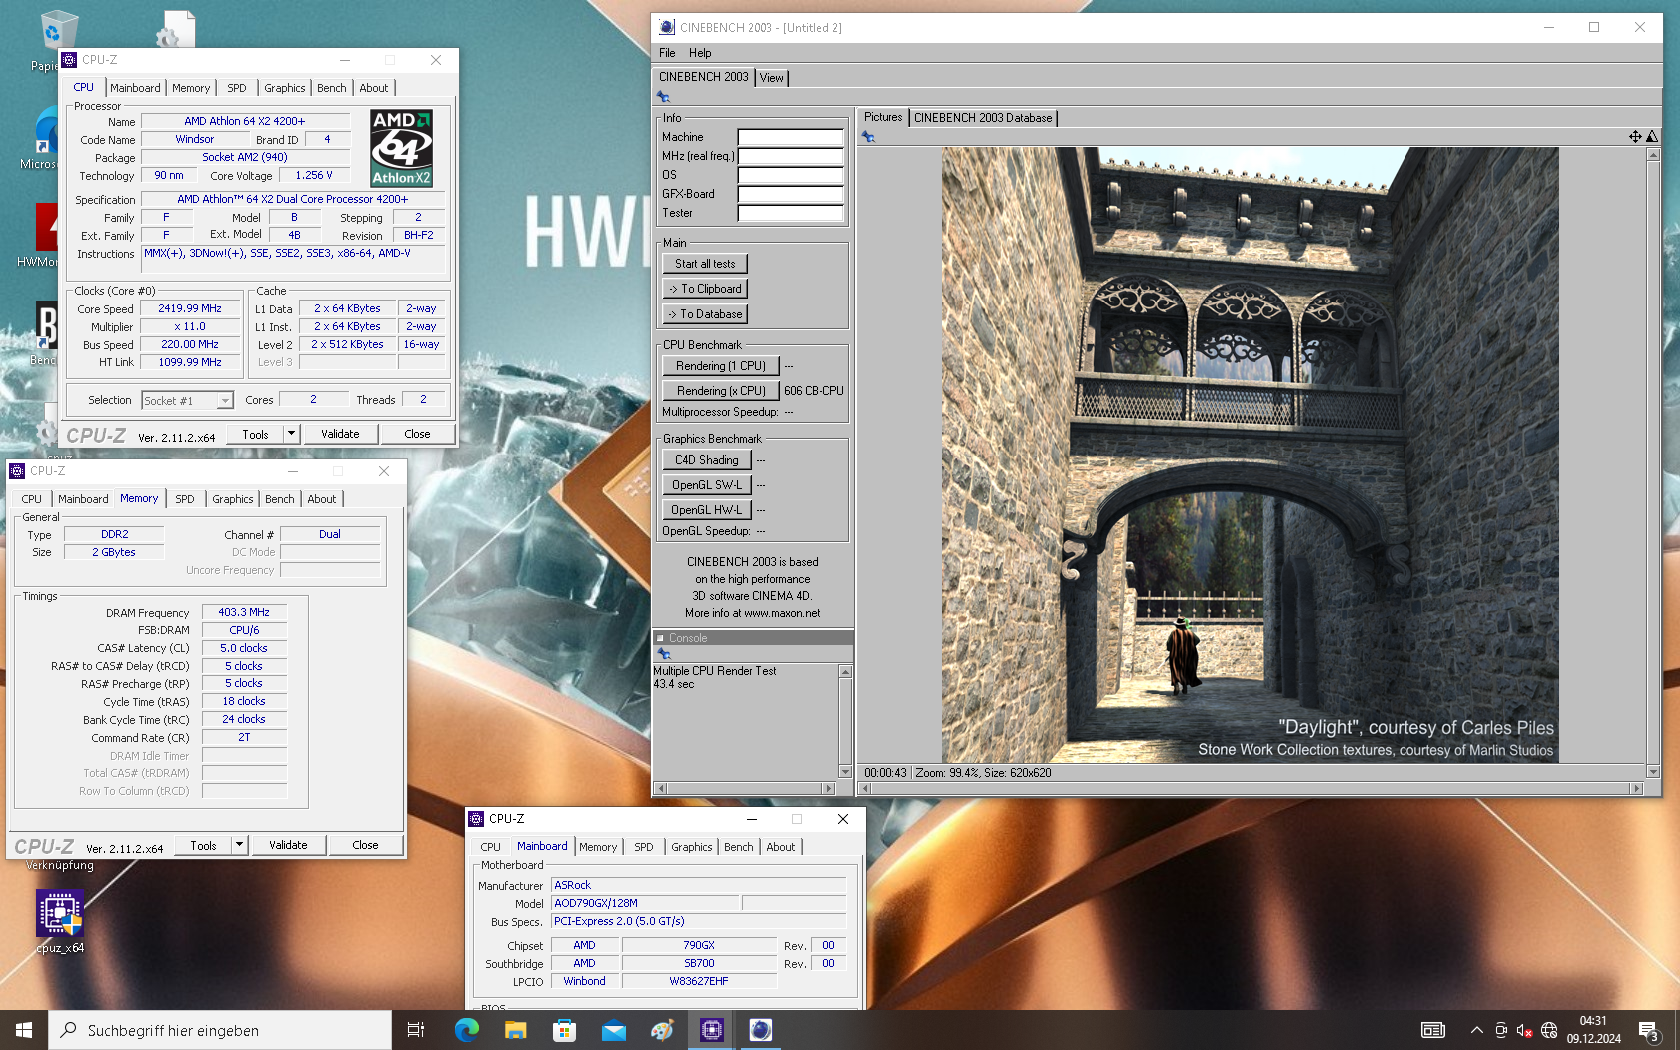Run the OpenGL HW-L benchmark
Screen dimensions: 1680x1050
(707, 510)
